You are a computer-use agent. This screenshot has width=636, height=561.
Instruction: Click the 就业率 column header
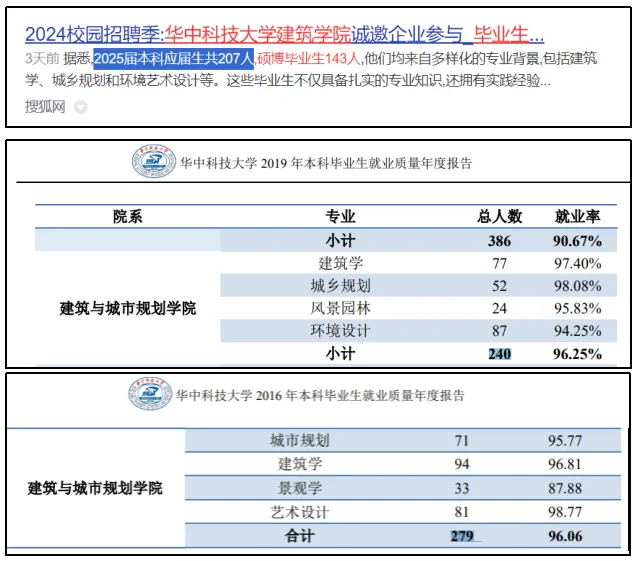(578, 217)
